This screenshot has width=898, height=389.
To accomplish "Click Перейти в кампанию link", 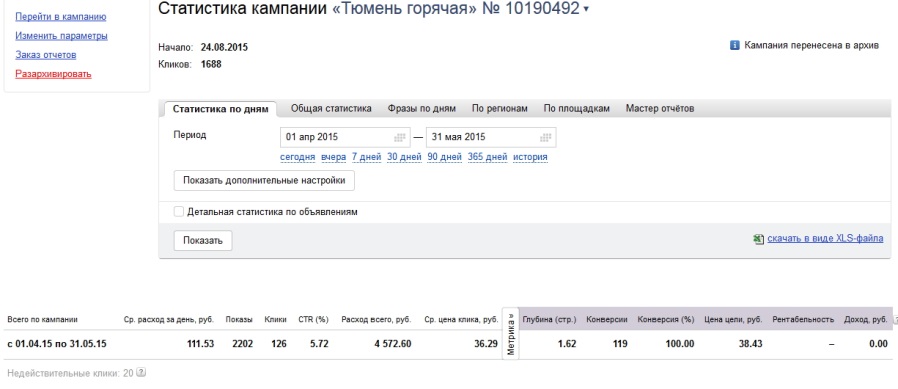I will [x=61, y=17].
